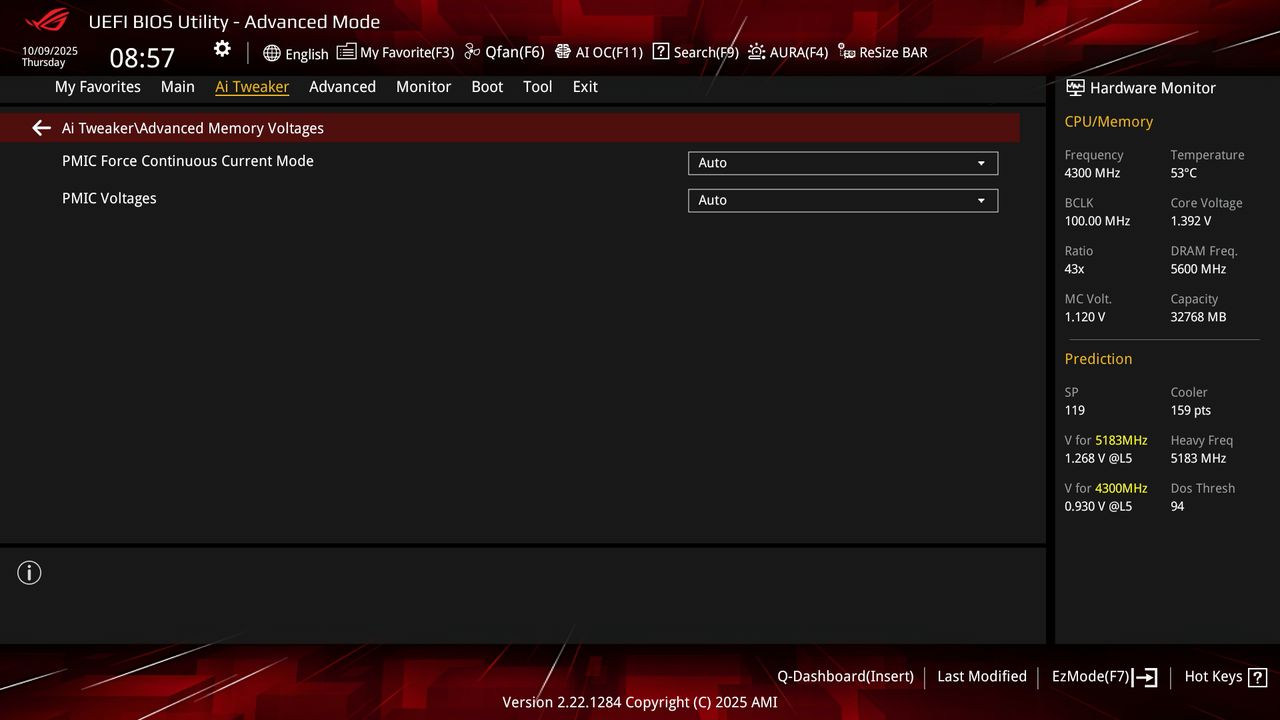1280x720 pixels.
Task: Open the Exit menu
Action: click(x=584, y=87)
